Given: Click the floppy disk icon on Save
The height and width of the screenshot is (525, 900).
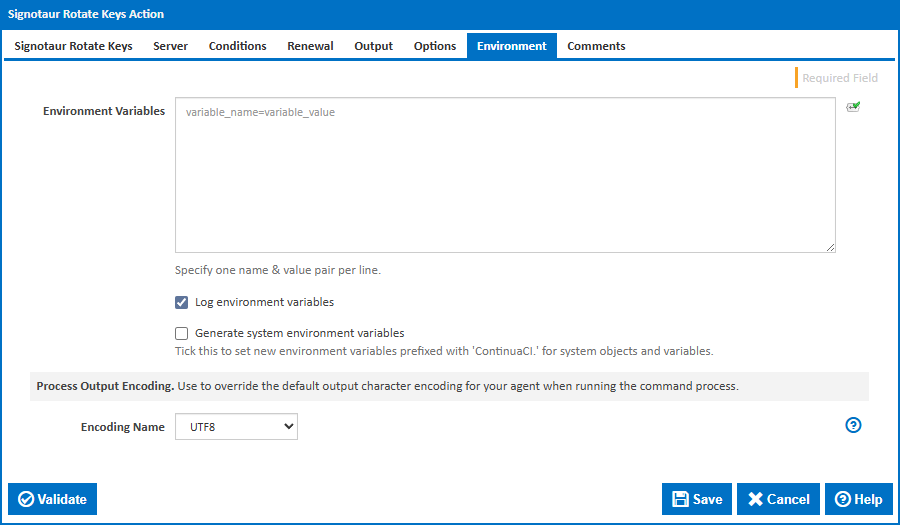Looking at the screenshot, I should click(x=680, y=499).
